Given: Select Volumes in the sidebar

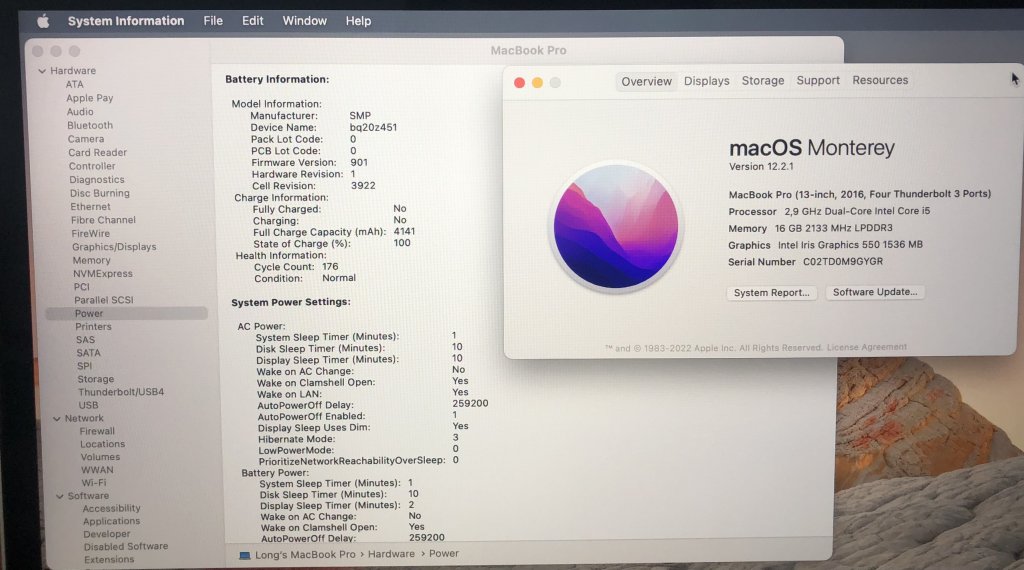Looking at the screenshot, I should [x=100, y=458].
